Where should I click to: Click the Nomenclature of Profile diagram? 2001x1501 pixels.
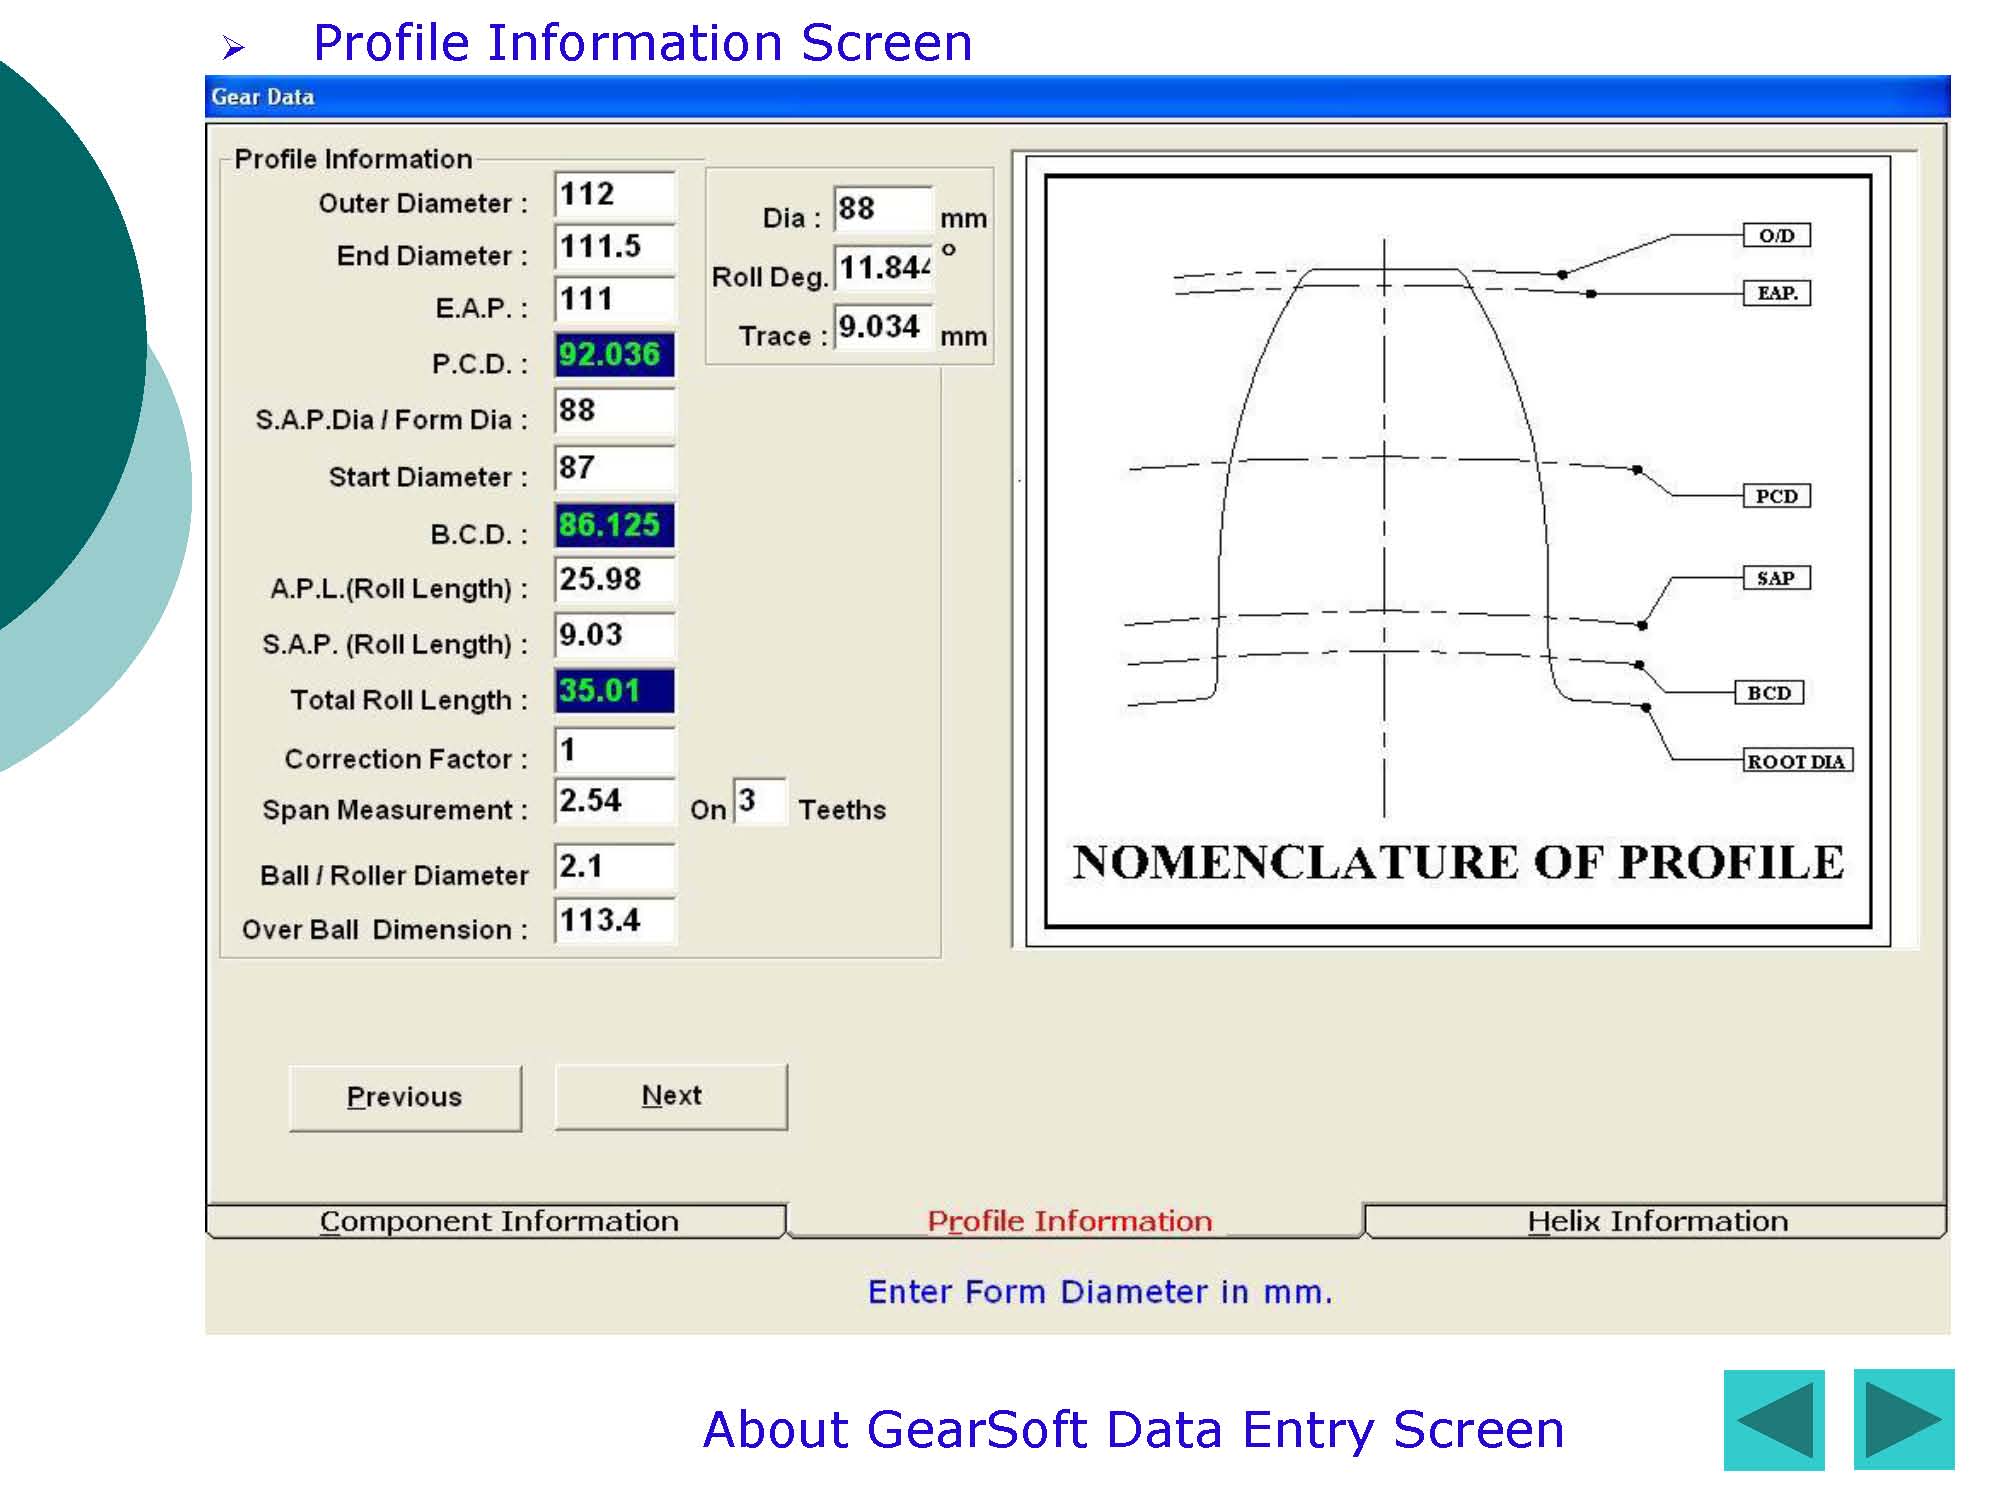[x=1458, y=551]
